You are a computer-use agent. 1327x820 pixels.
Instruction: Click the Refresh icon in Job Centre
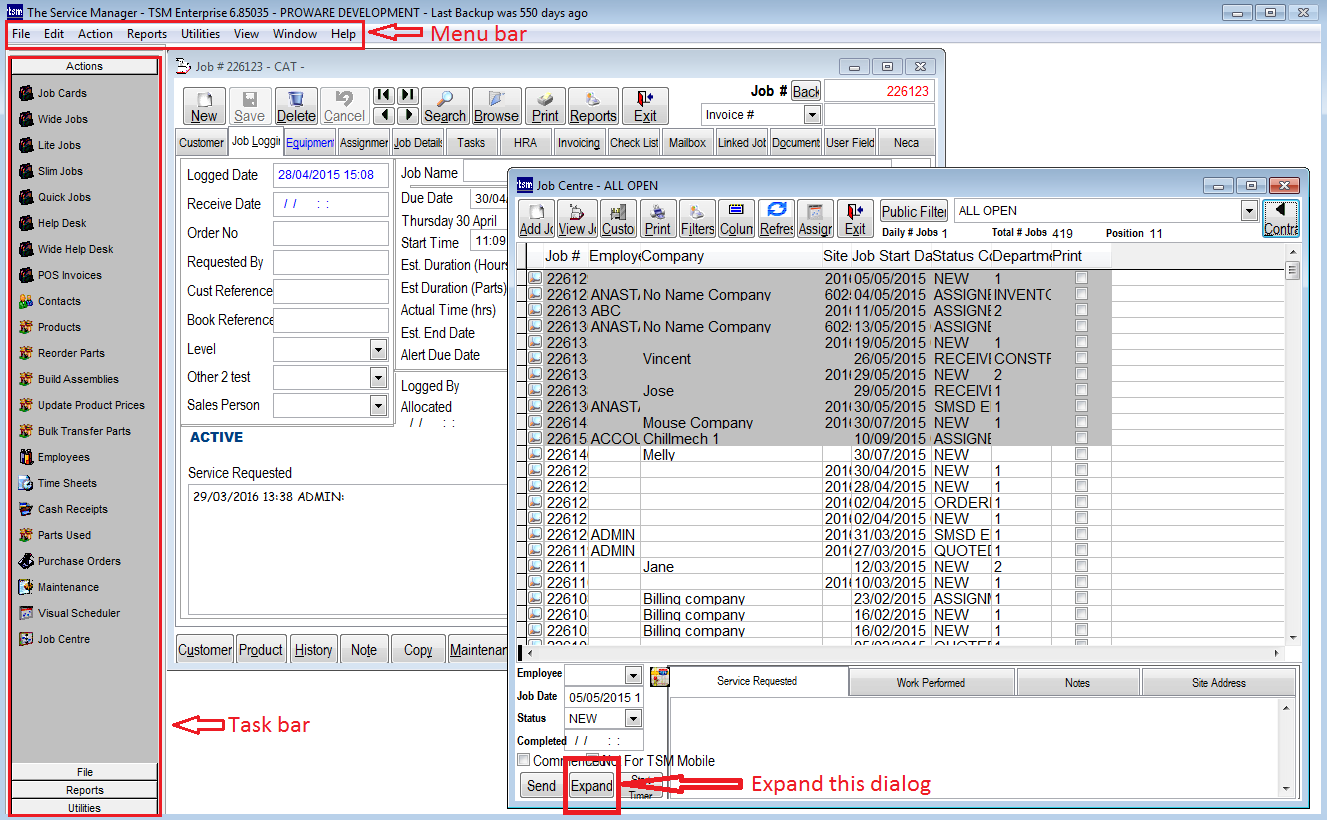point(776,218)
